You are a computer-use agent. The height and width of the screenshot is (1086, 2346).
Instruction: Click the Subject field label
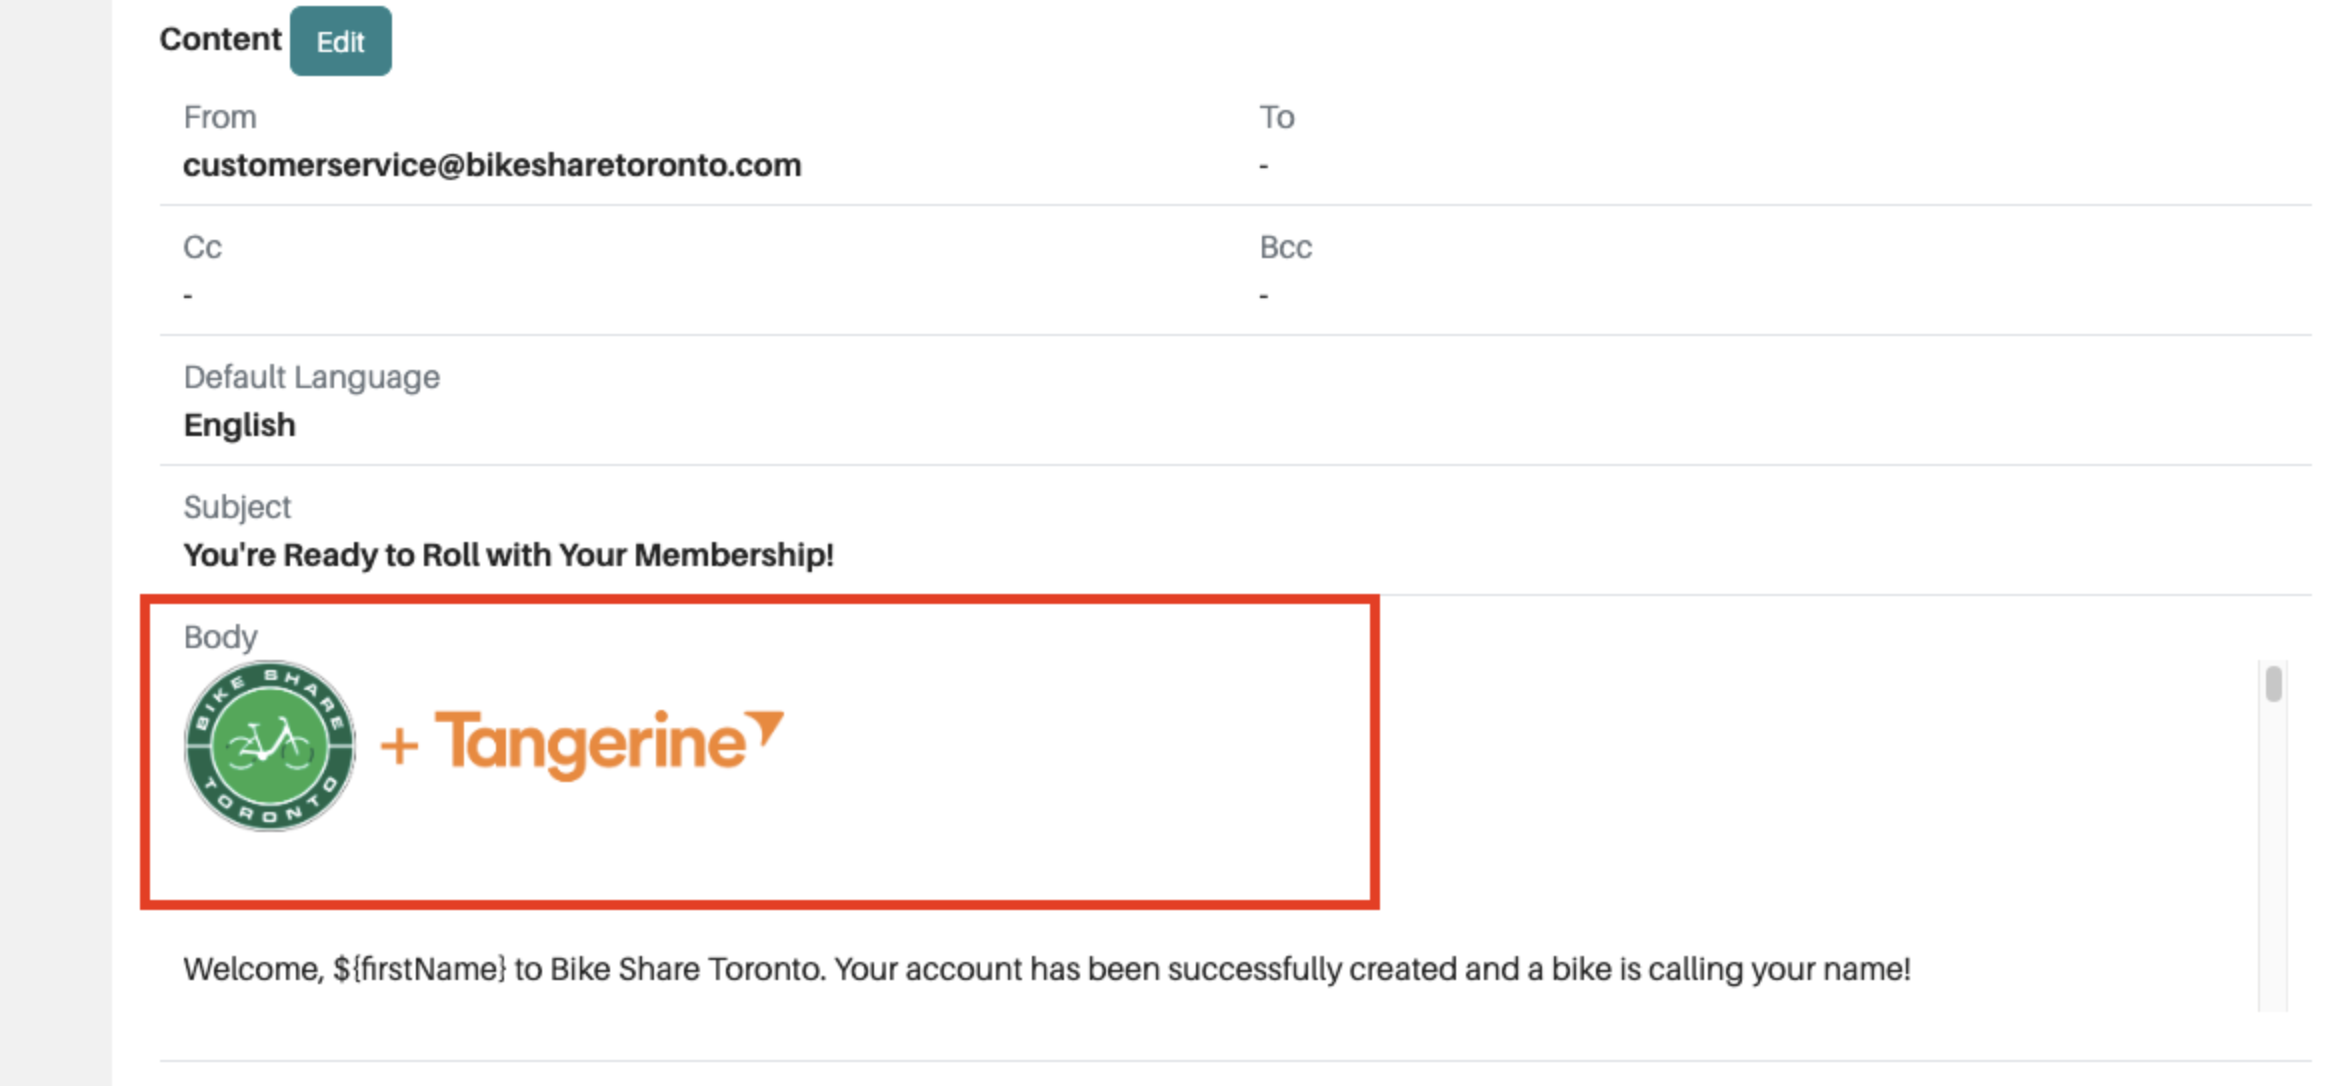pos(237,507)
